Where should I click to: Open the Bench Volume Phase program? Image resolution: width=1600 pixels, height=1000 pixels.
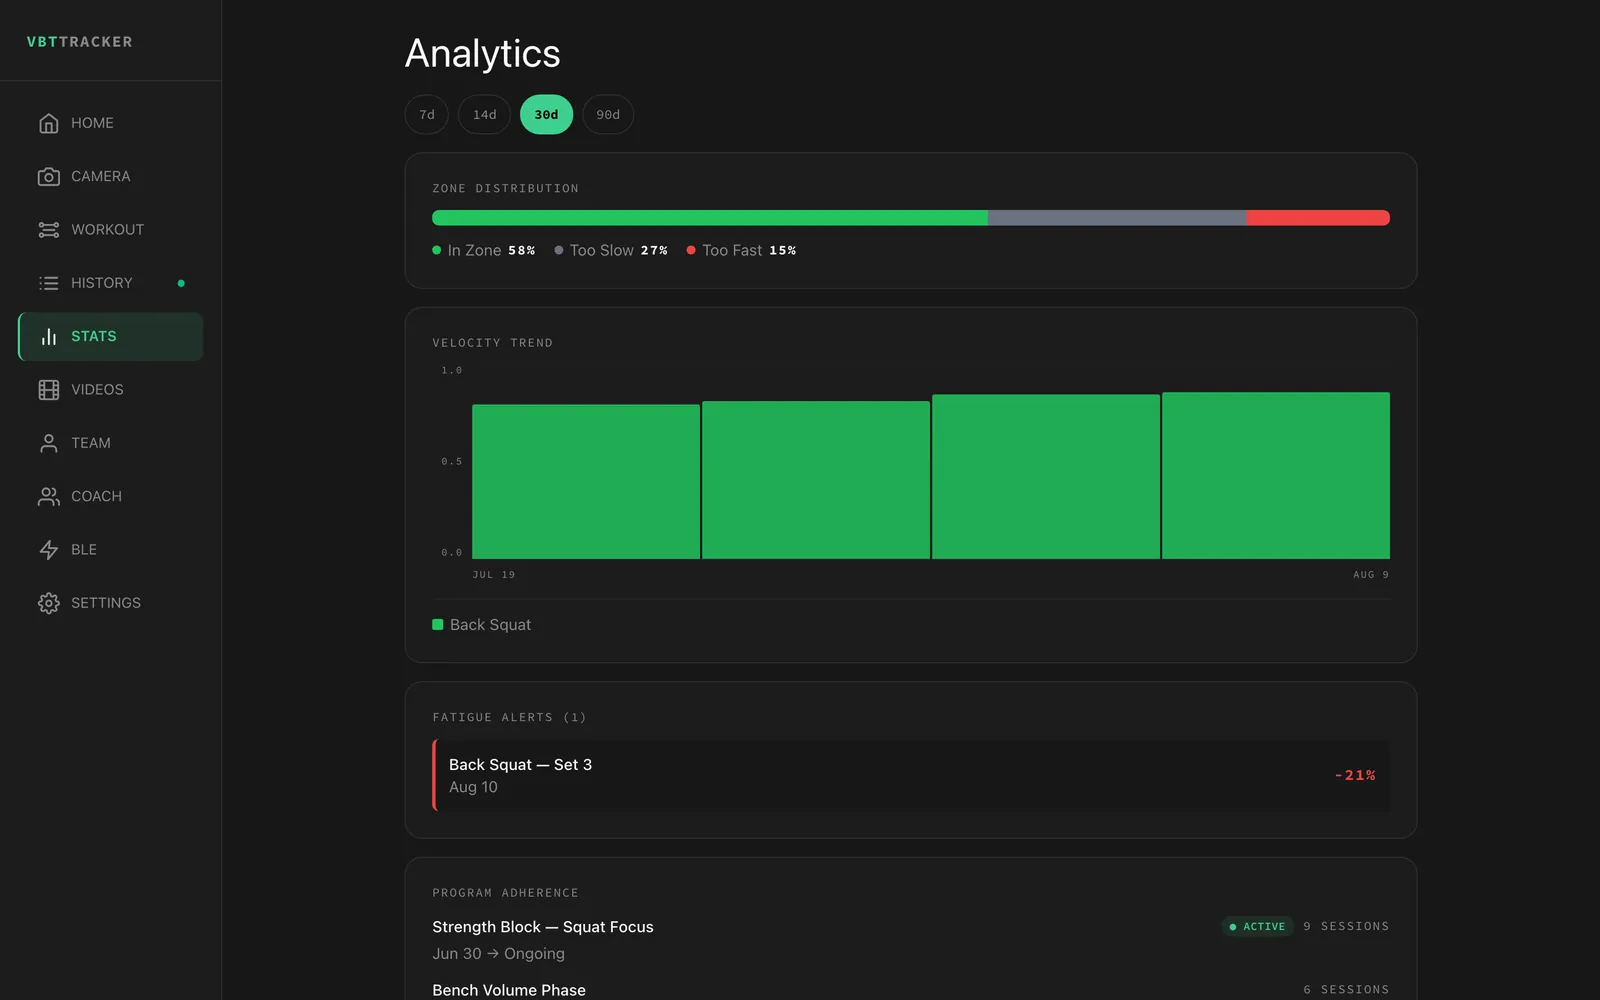pos(509,990)
